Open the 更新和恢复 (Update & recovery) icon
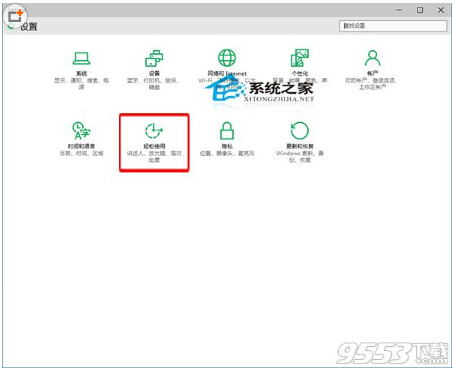Screen dimensions: 454x369 (300, 131)
